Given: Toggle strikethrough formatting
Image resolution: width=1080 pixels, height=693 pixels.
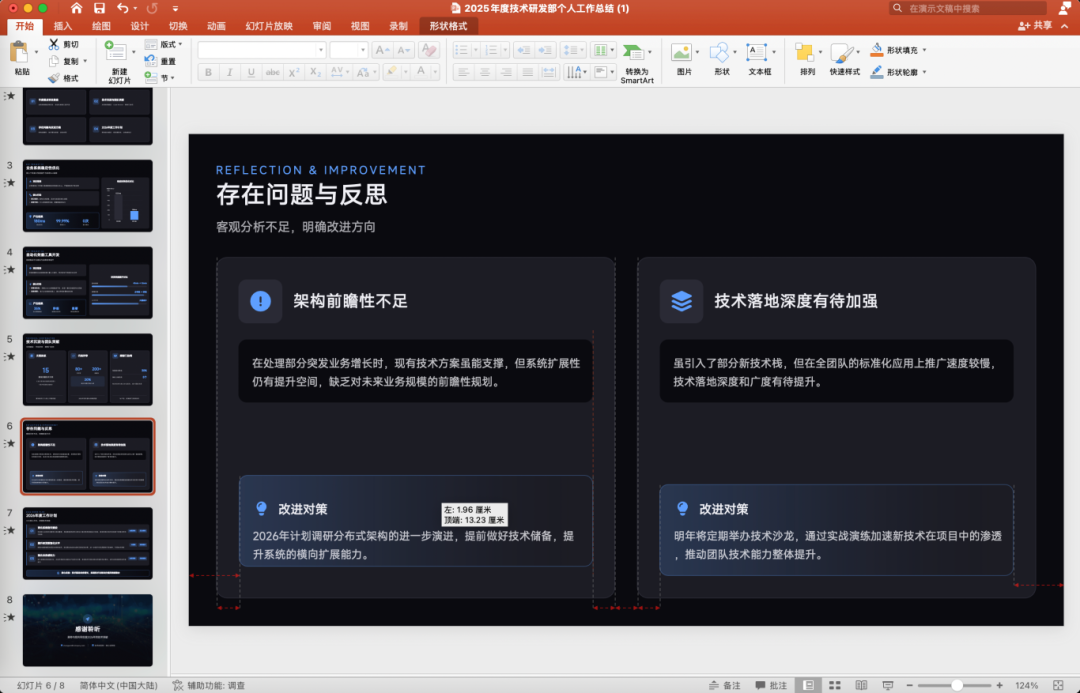Looking at the screenshot, I should [273, 72].
